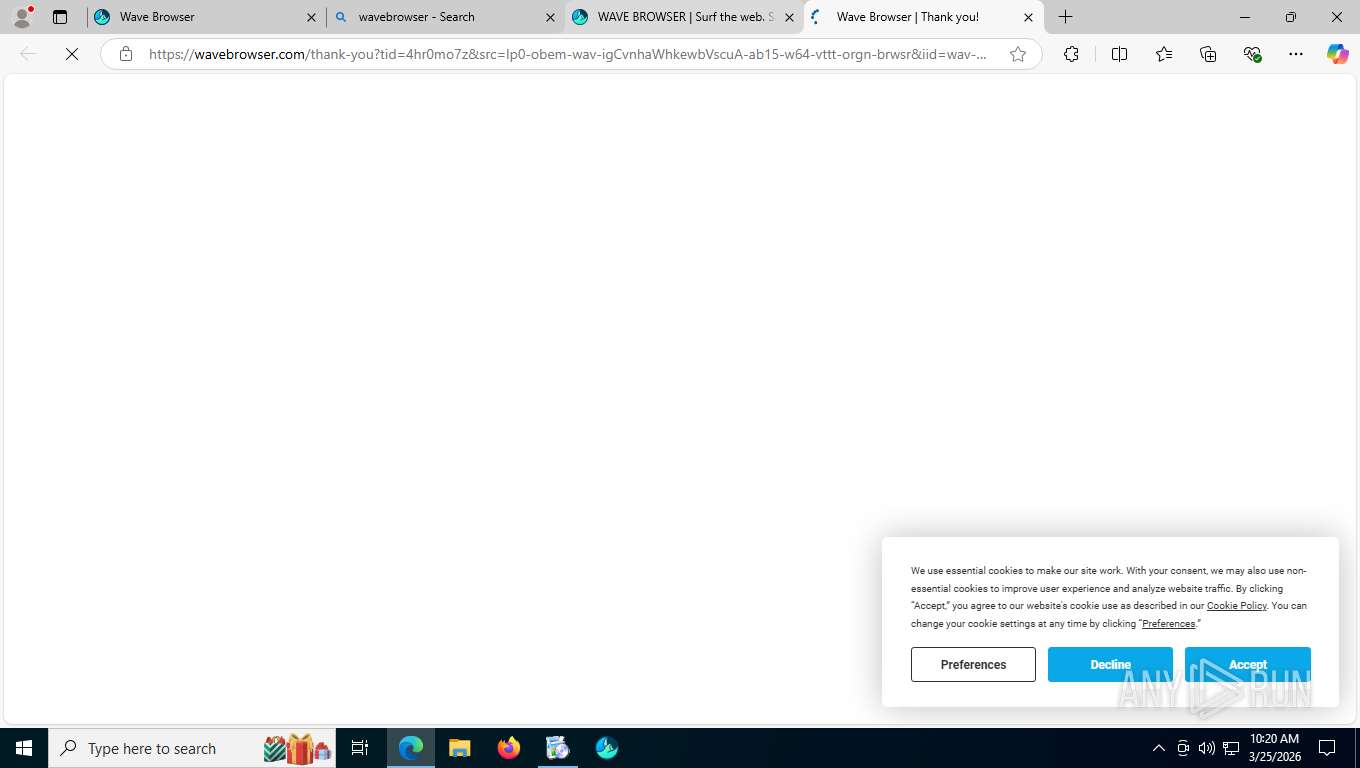Open volume control in tray
The width and height of the screenshot is (1360, 768).
[1206, 748]
